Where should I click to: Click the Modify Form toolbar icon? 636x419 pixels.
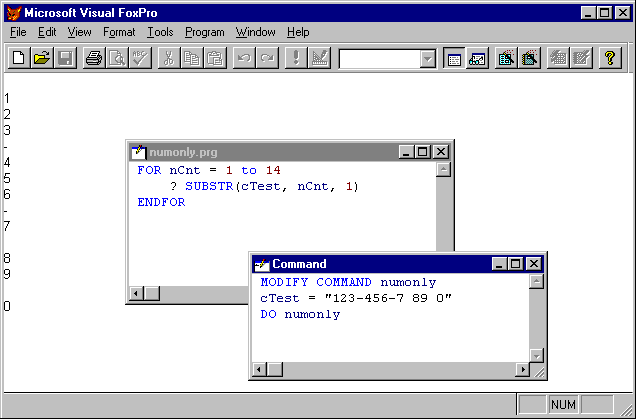(x=320, y=58)
